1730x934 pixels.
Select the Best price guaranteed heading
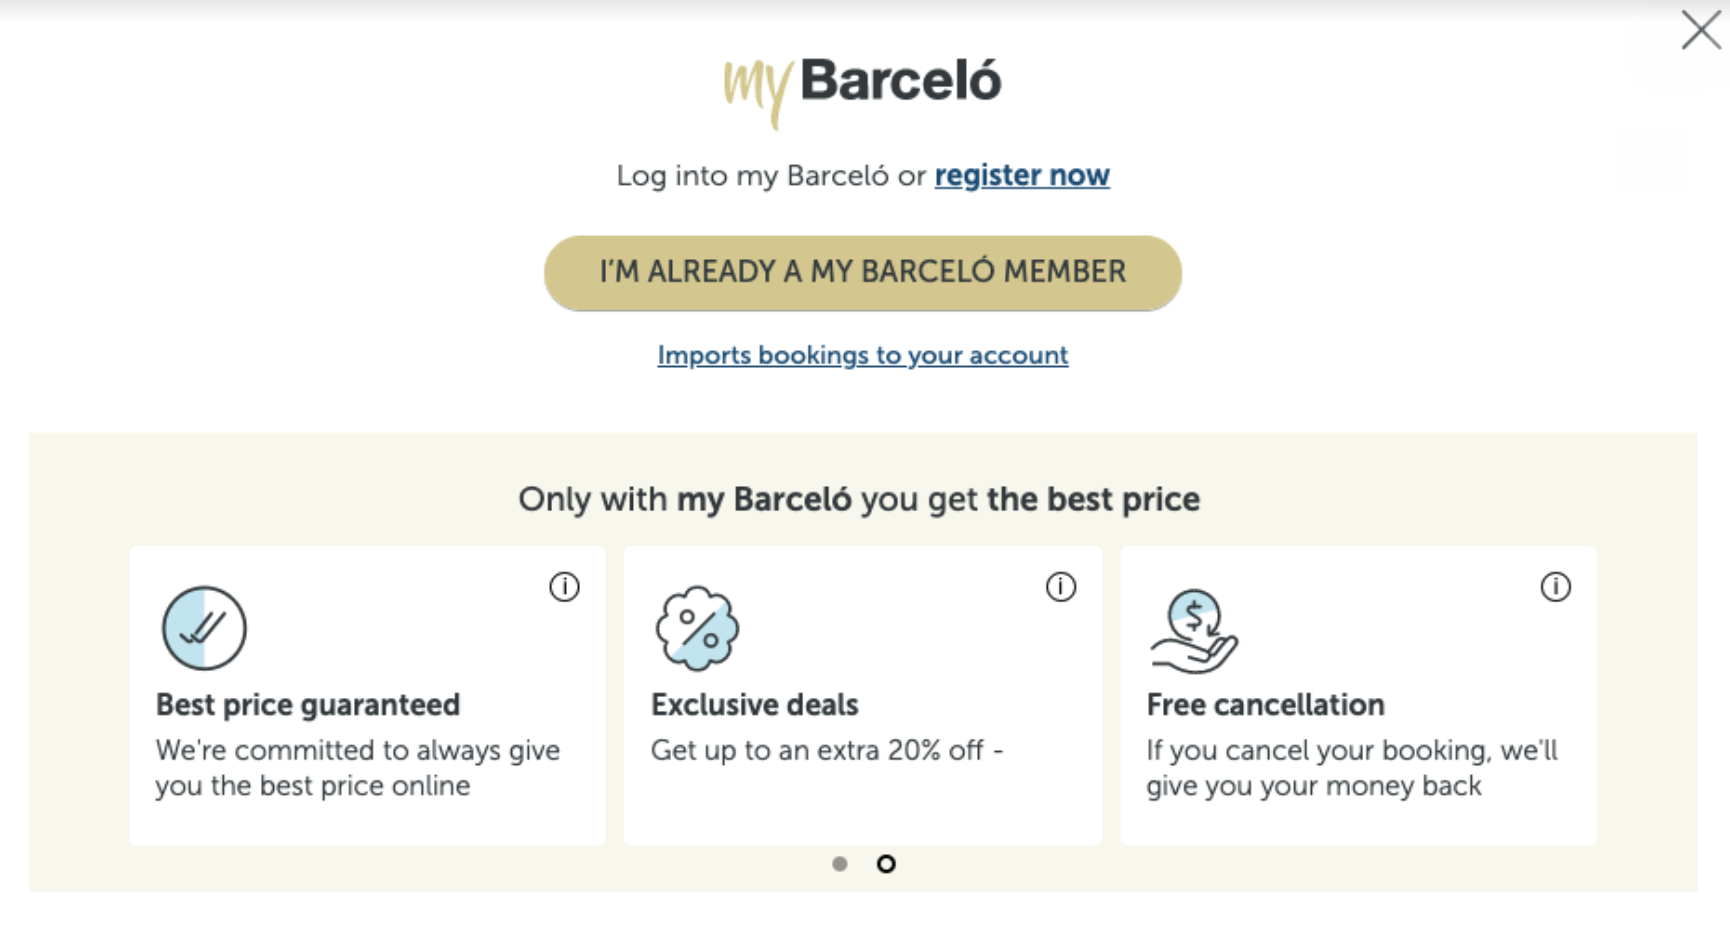point(308,705)
